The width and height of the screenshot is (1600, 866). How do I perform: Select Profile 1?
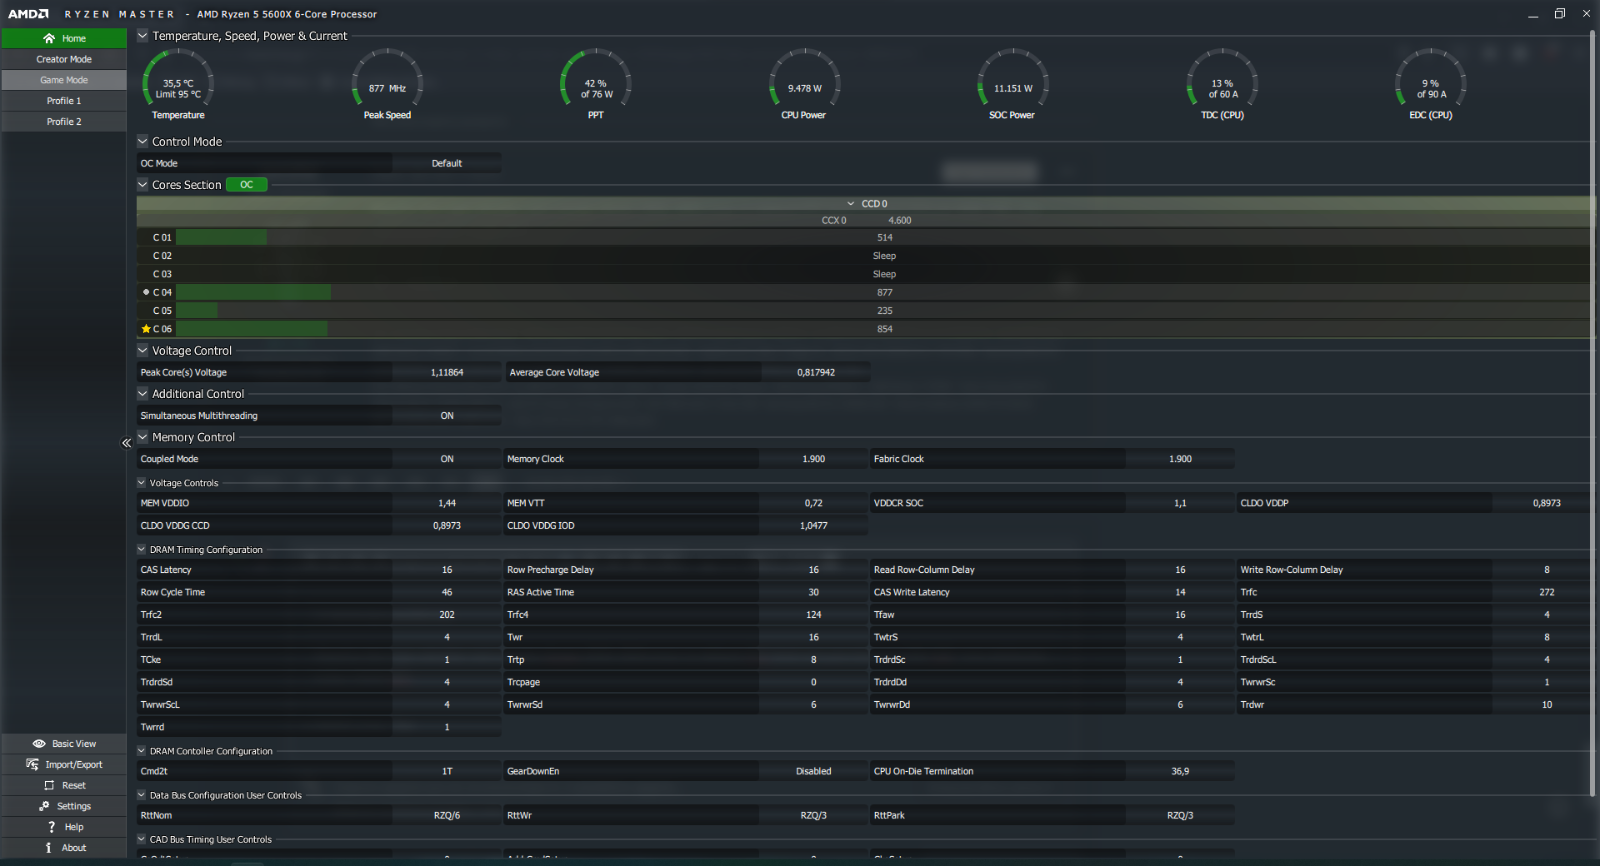(64, 101)
